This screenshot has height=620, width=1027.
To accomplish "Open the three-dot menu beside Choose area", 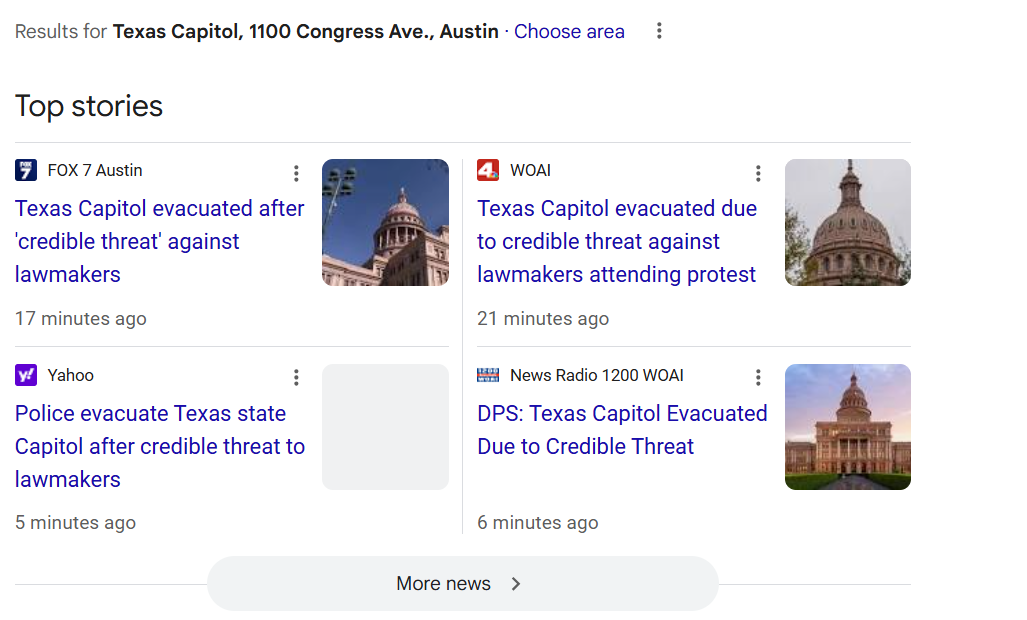I will click(x=659, y=31).
